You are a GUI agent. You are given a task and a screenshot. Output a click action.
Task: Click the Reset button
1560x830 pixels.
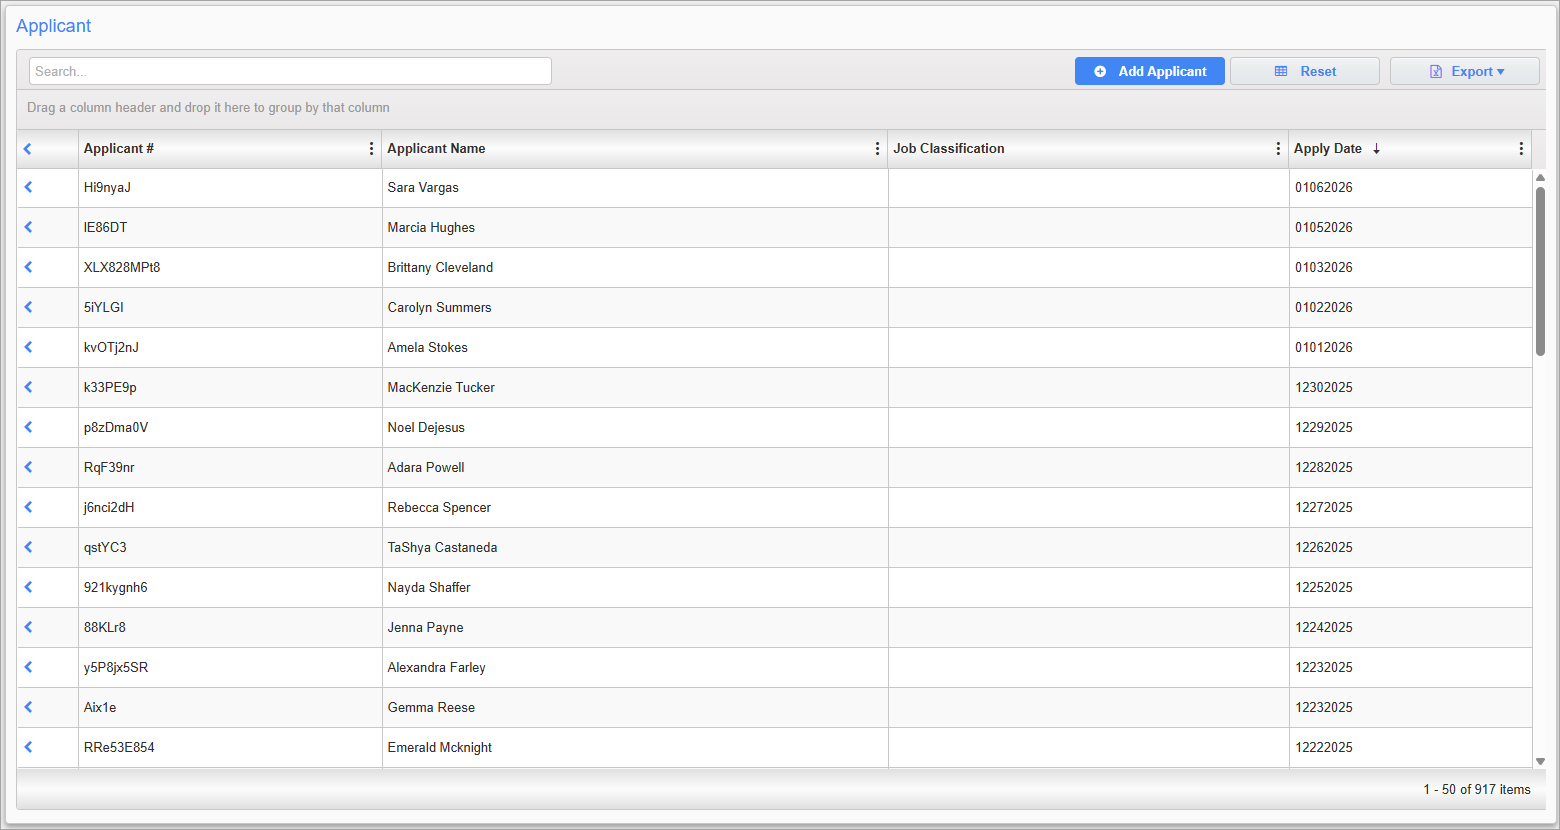tap(1304, 71)
